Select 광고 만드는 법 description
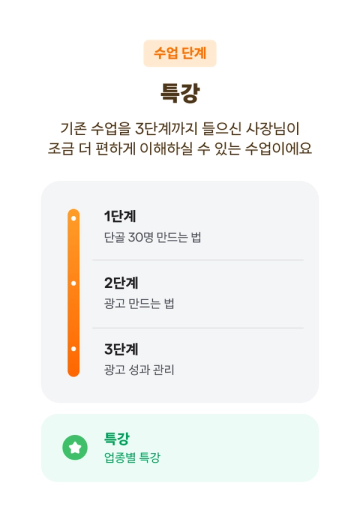Image resolution: width=360 pixels, height=522 pixels. [139, 303]
